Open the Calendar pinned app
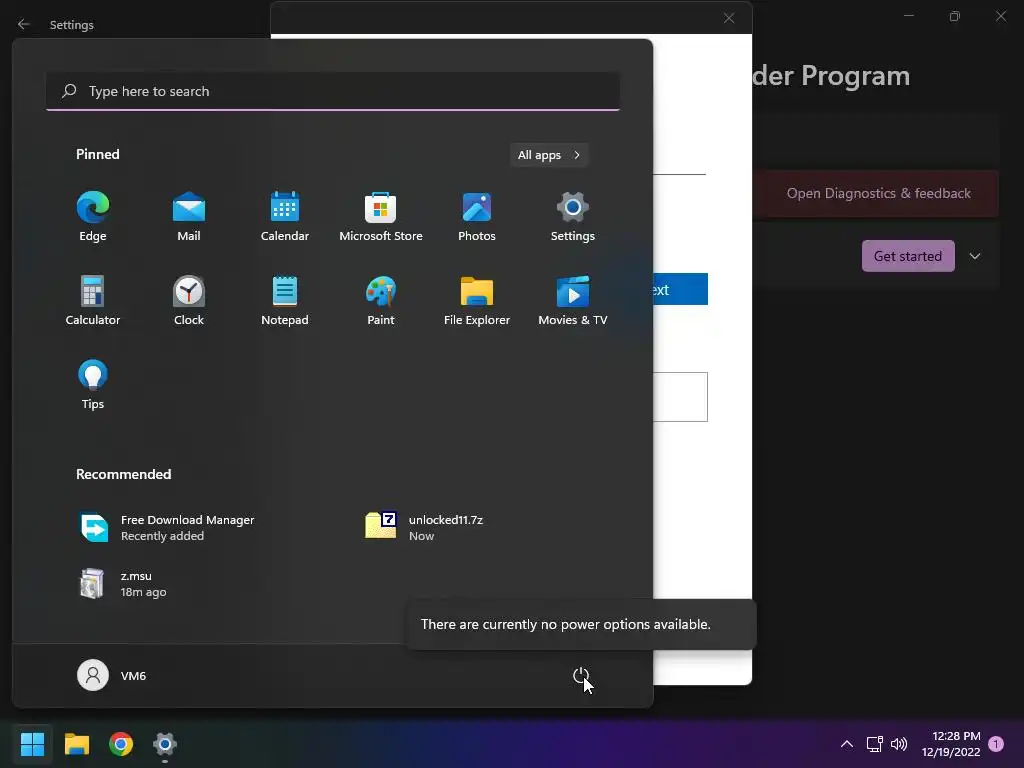The height and width of the screenshot is (768, 1024). click(285, 217)
